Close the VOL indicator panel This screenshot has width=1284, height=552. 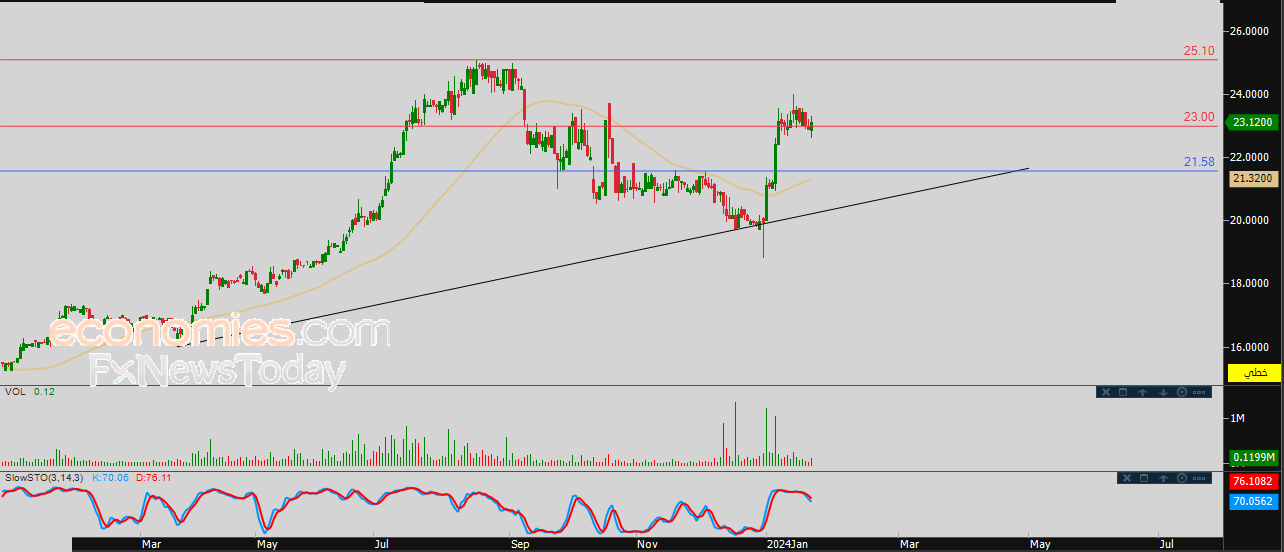point(1106,392)
